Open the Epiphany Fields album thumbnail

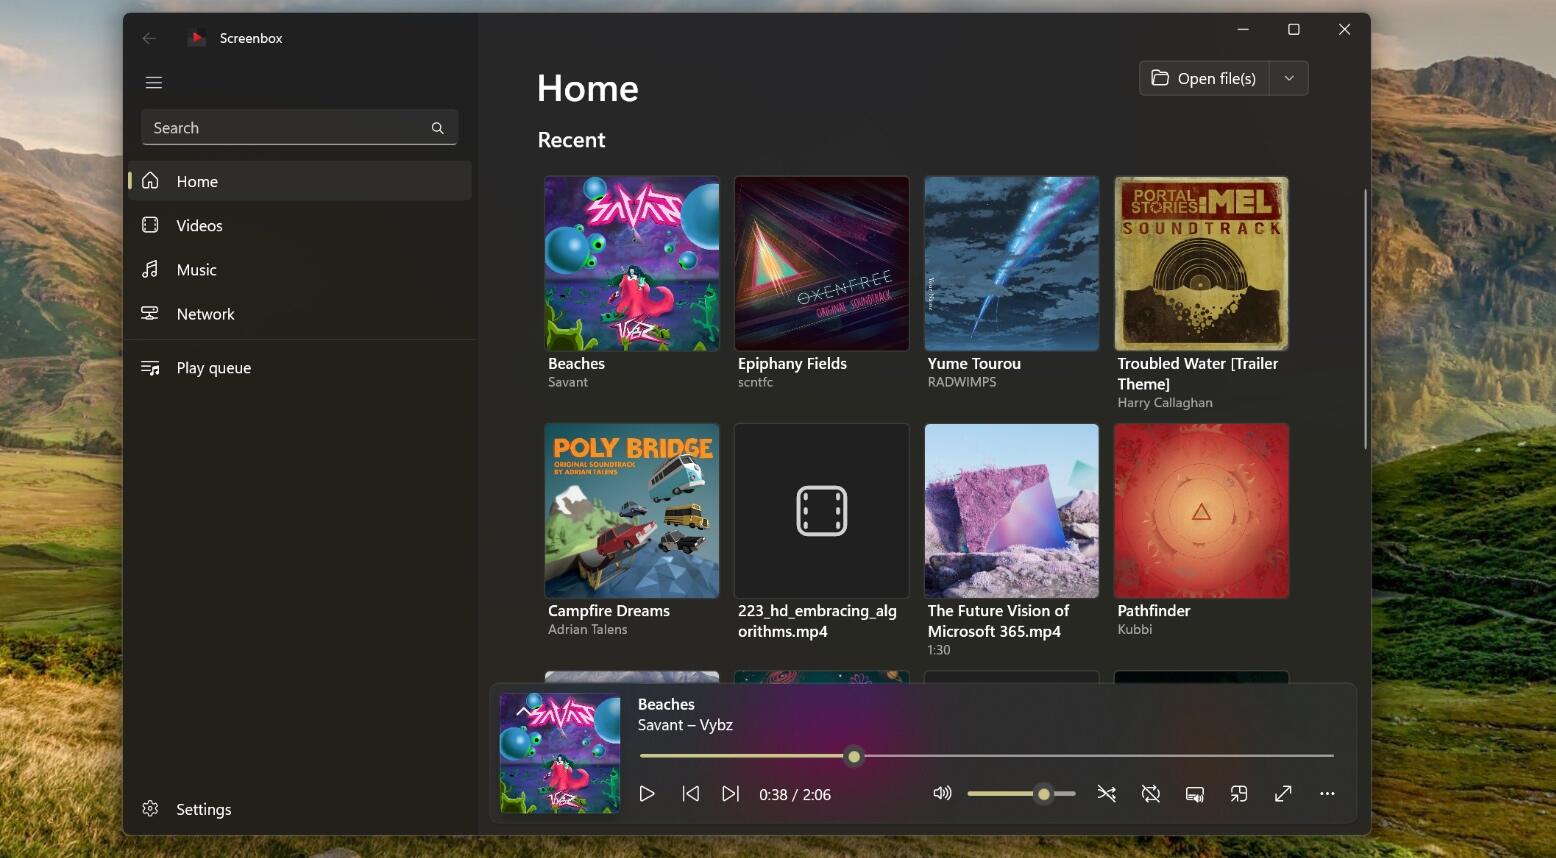coord(822,264)
